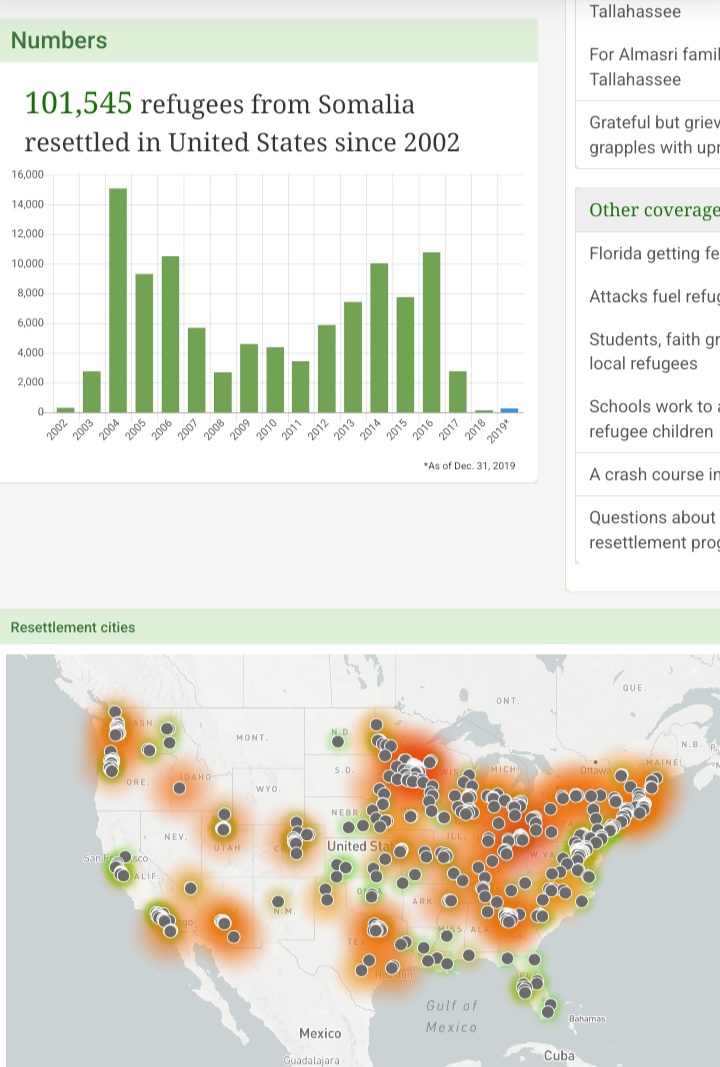720x1067 pixels.
Task: Click the North Dakota map marker
Action: point(376,725)
